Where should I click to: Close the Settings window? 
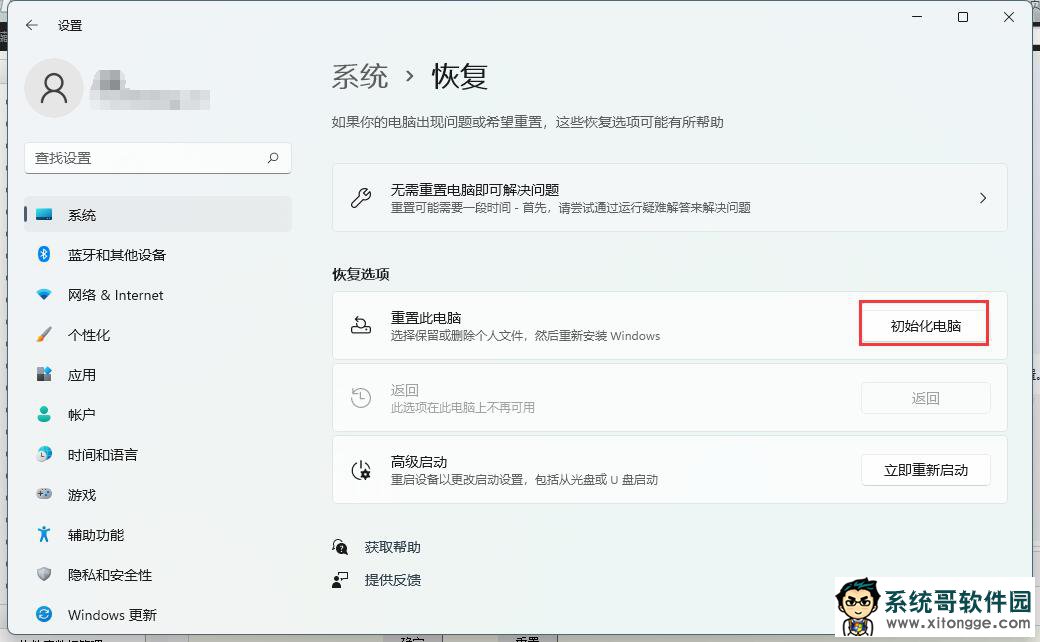coord(1009,17)
